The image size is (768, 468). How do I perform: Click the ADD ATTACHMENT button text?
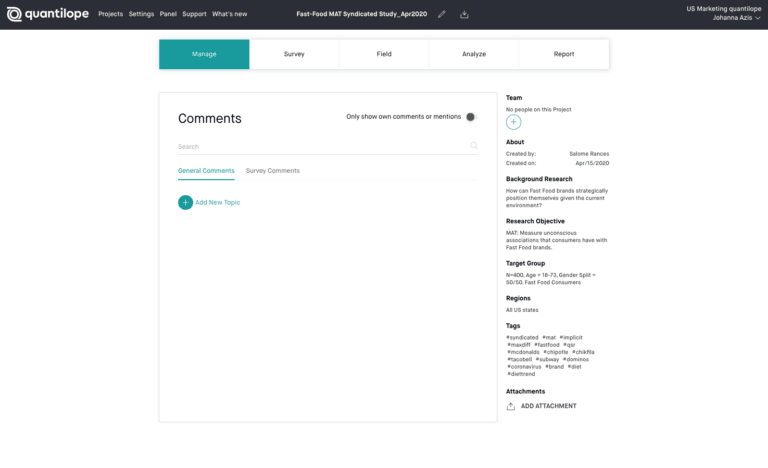pos(548,406)
